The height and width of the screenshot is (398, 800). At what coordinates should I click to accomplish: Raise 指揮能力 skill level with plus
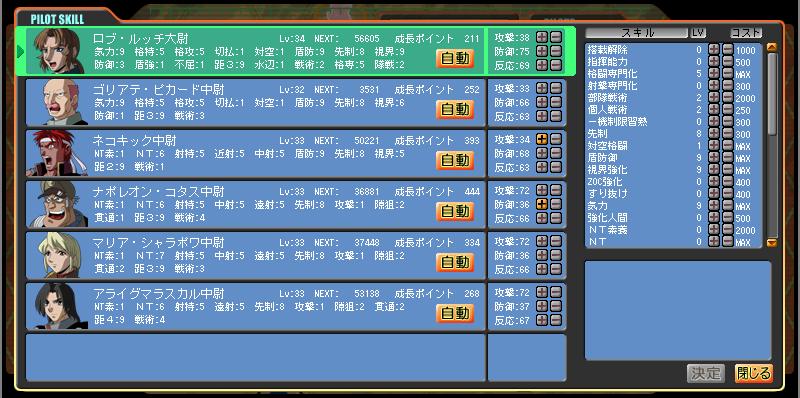click(x=714, y=62)
